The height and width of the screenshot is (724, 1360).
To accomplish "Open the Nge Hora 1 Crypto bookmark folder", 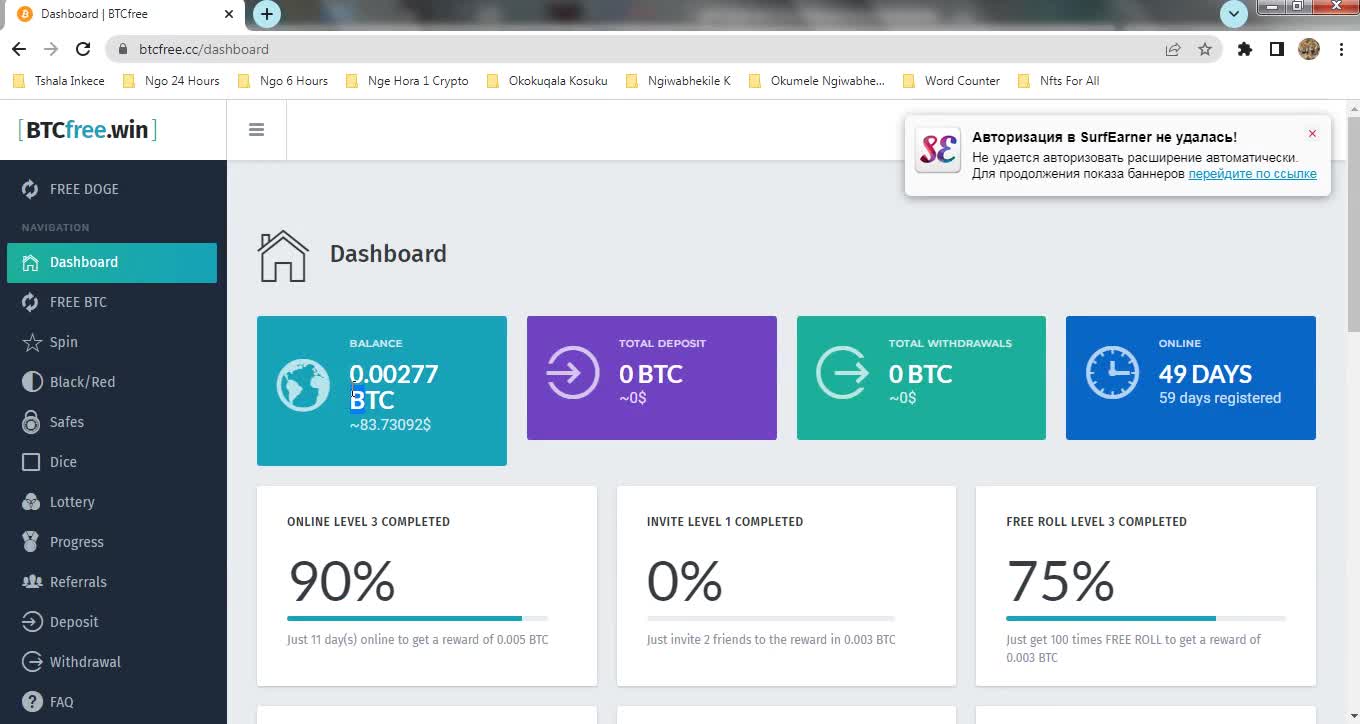I will [407, 81].
